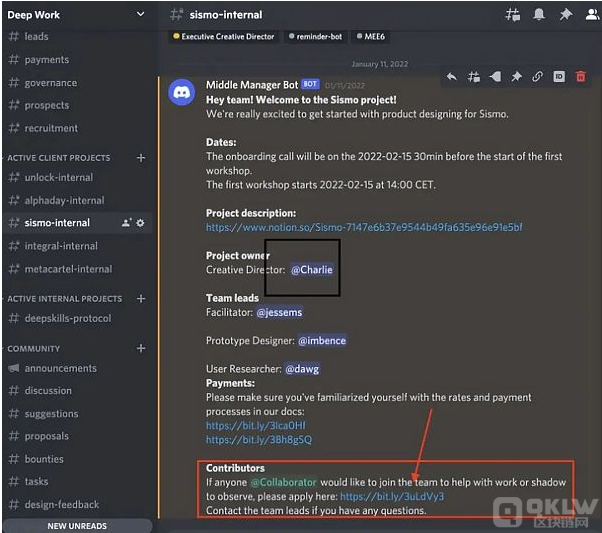The image size is (602, 533).
Task: Open notification settings bell icon
Action: click(x=539, y=15)
